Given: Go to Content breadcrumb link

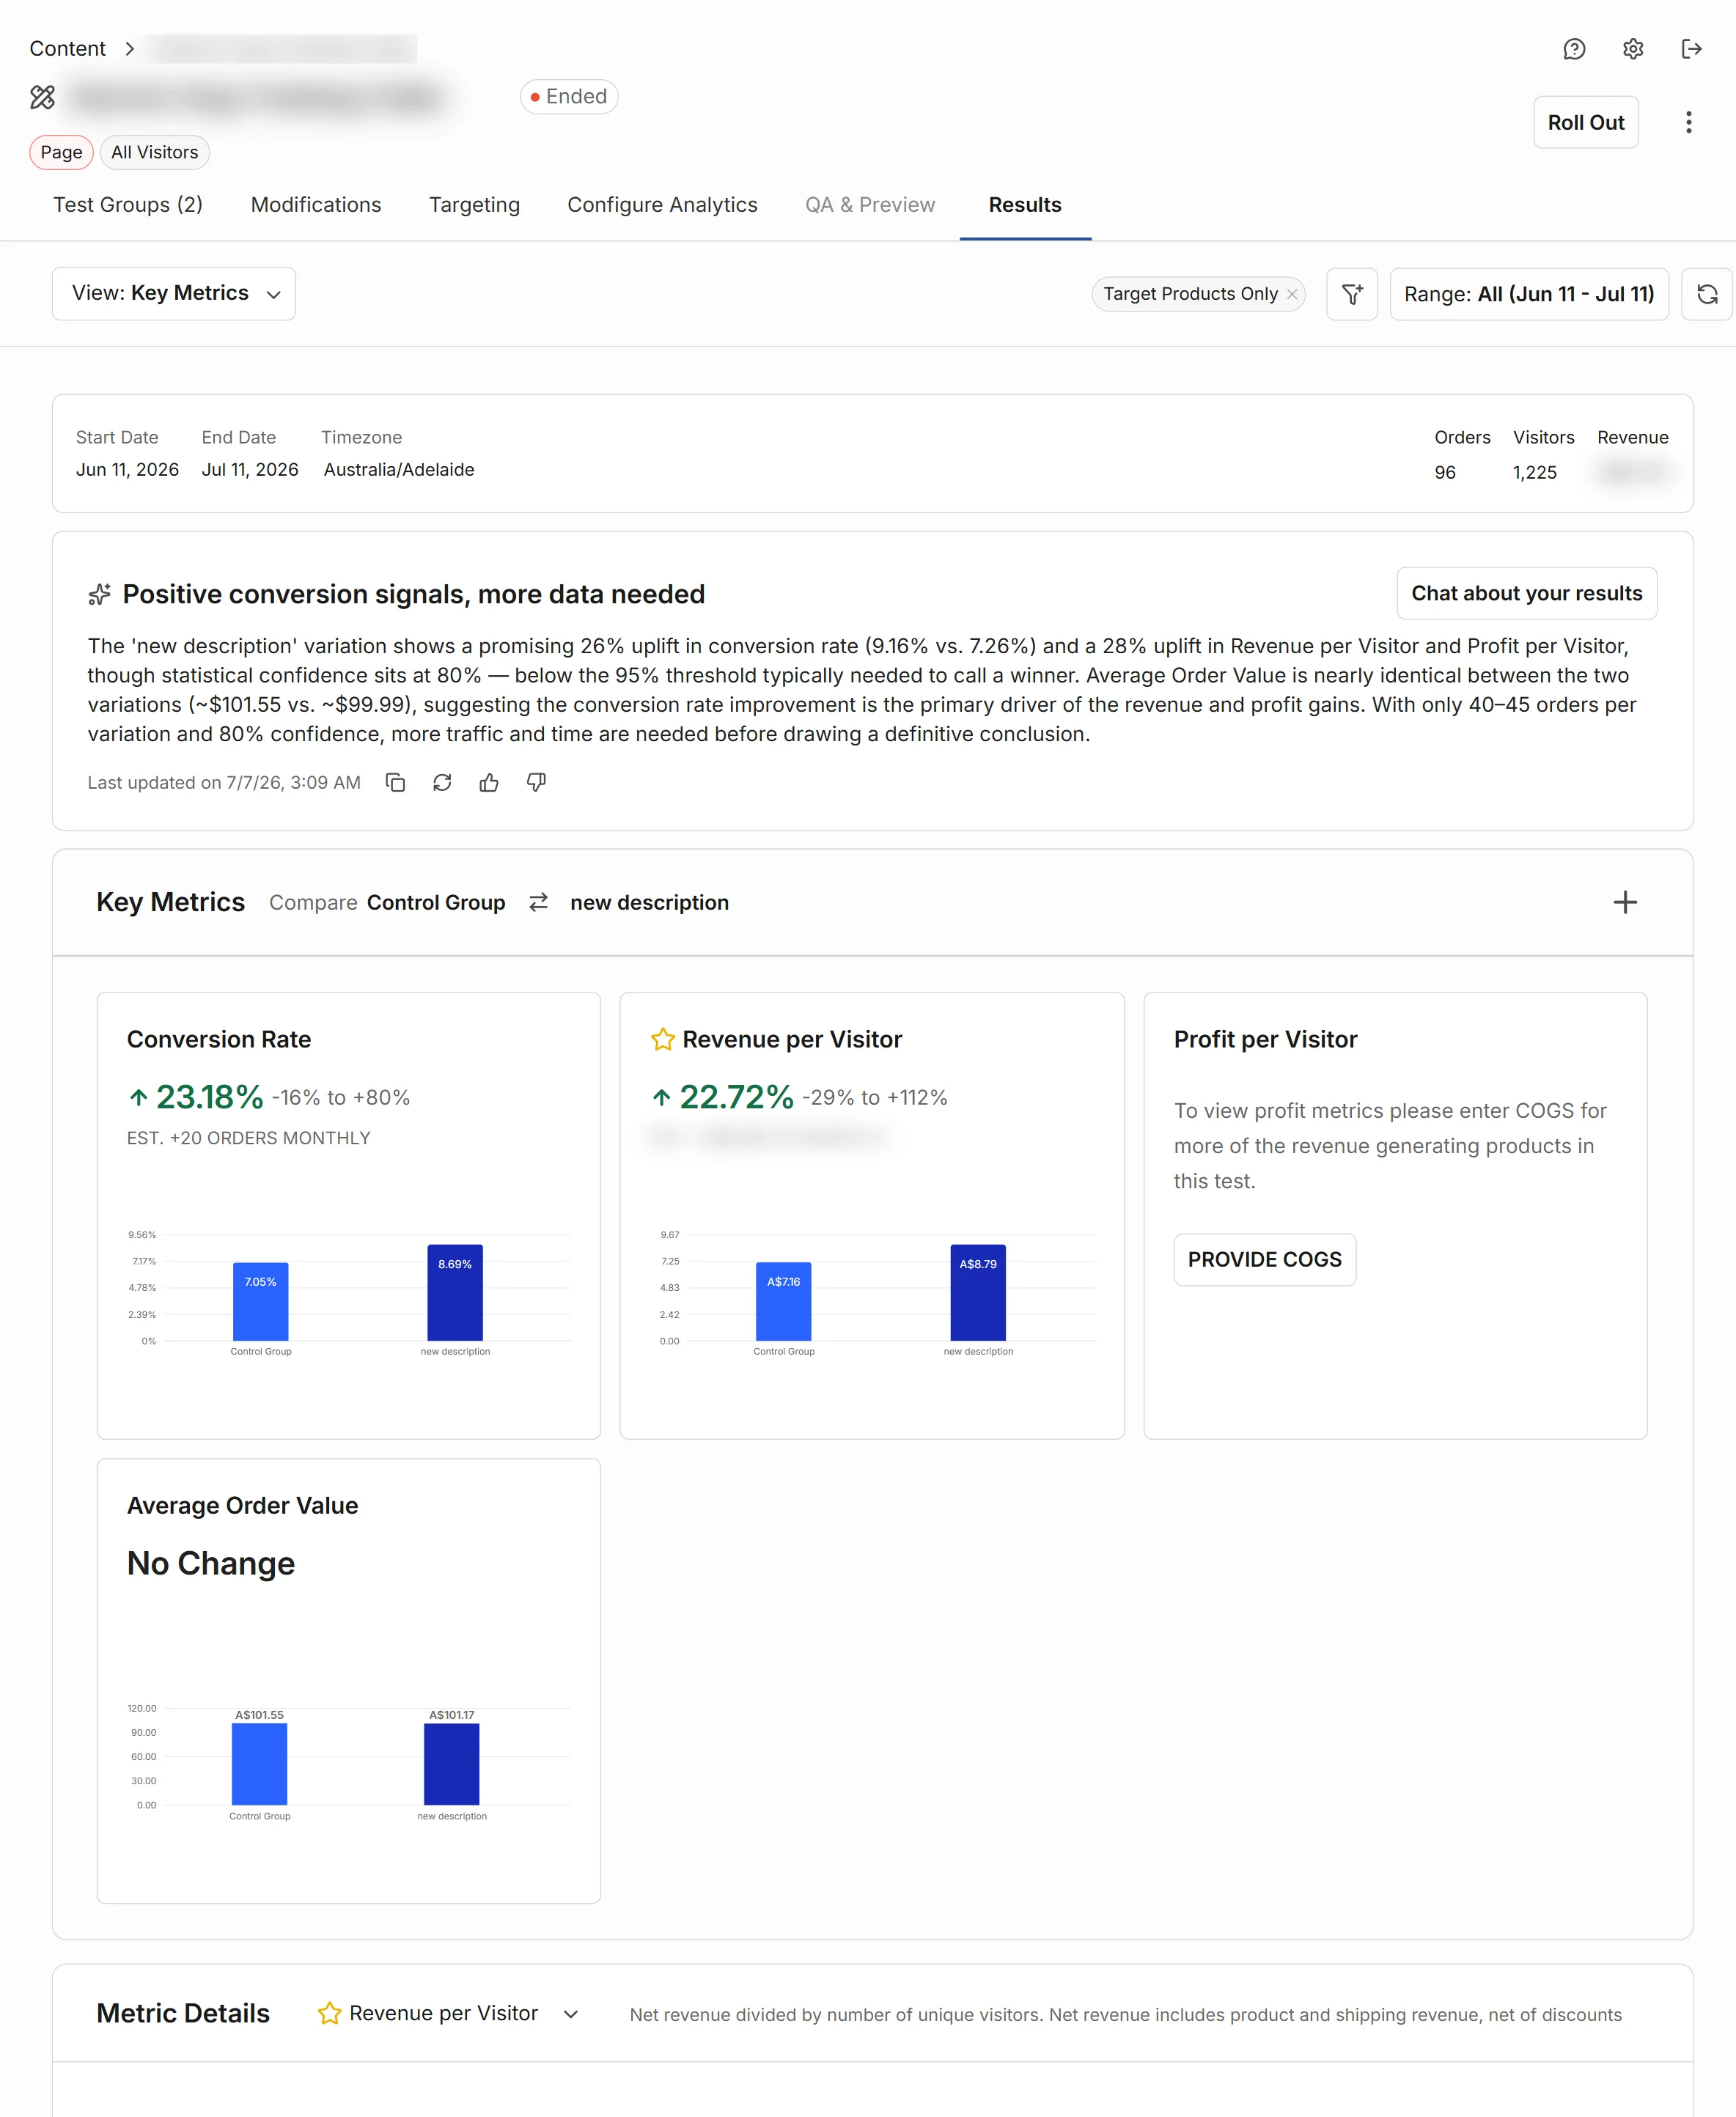Looking at the screenshot, I should [67, 49].
